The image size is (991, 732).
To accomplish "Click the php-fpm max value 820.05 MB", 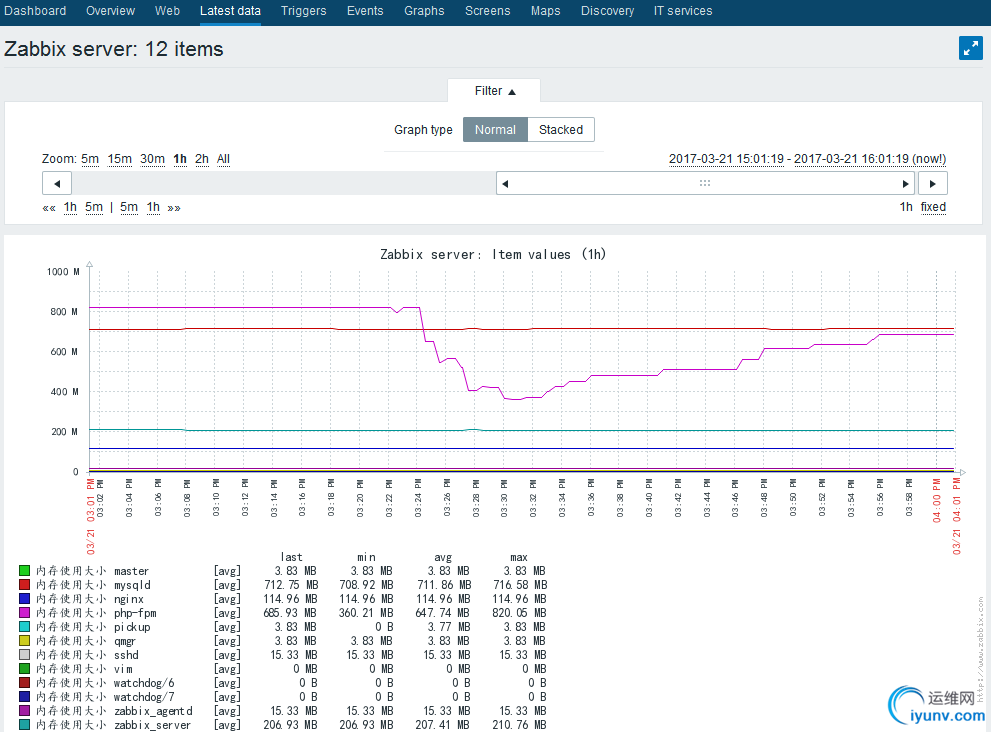I will click(520, 613).
